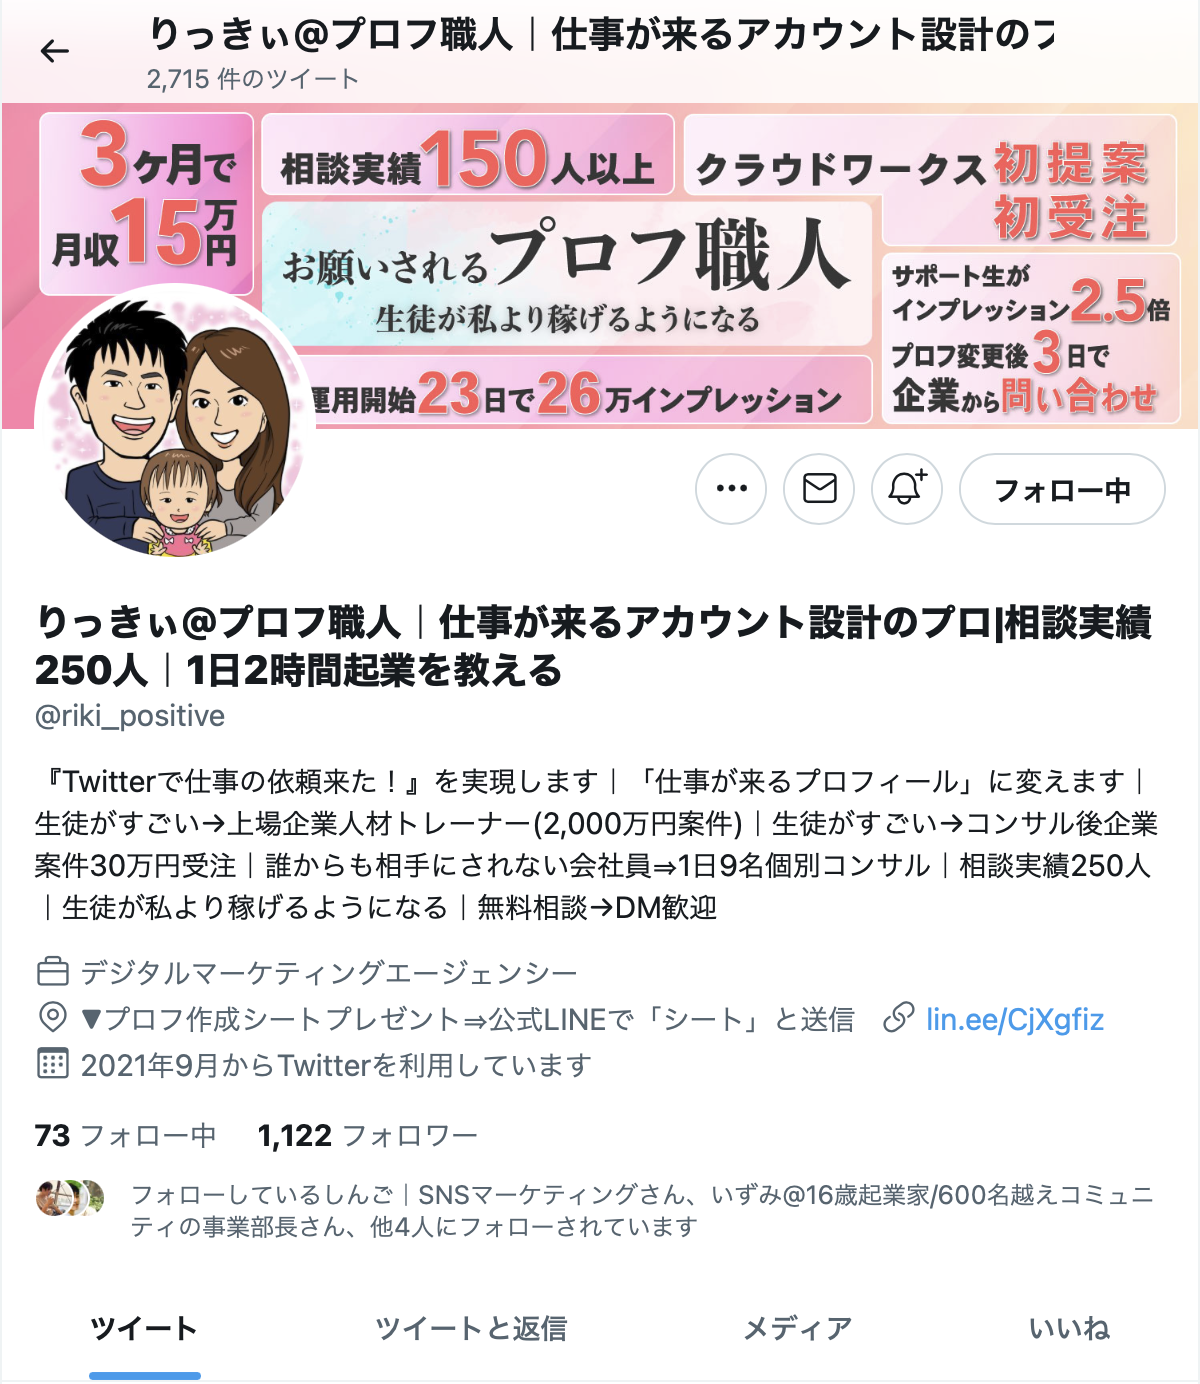Open the family illustration profile picture
Screen dimensions: 1200x1384
(x=175, y=422)
